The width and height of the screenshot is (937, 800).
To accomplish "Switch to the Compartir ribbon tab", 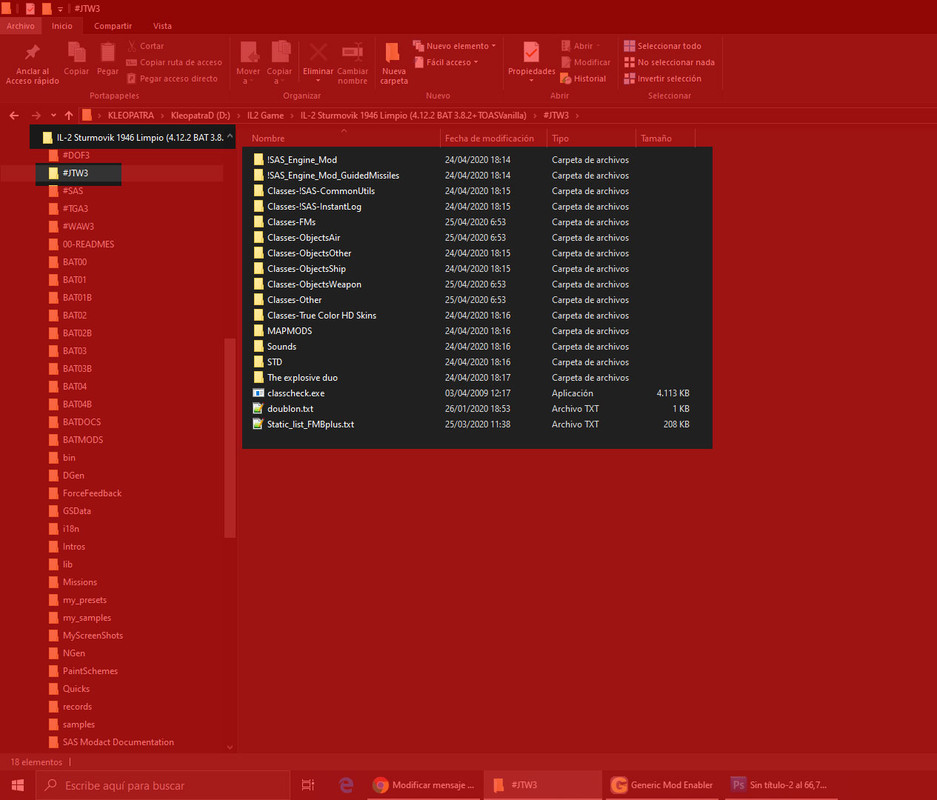I will point(112,26).
